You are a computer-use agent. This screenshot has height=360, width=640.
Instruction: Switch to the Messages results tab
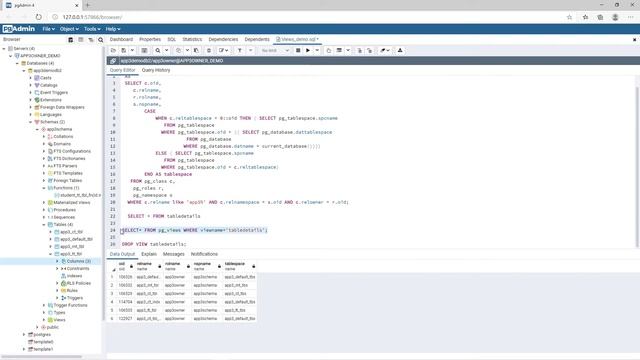click(173, 254)
